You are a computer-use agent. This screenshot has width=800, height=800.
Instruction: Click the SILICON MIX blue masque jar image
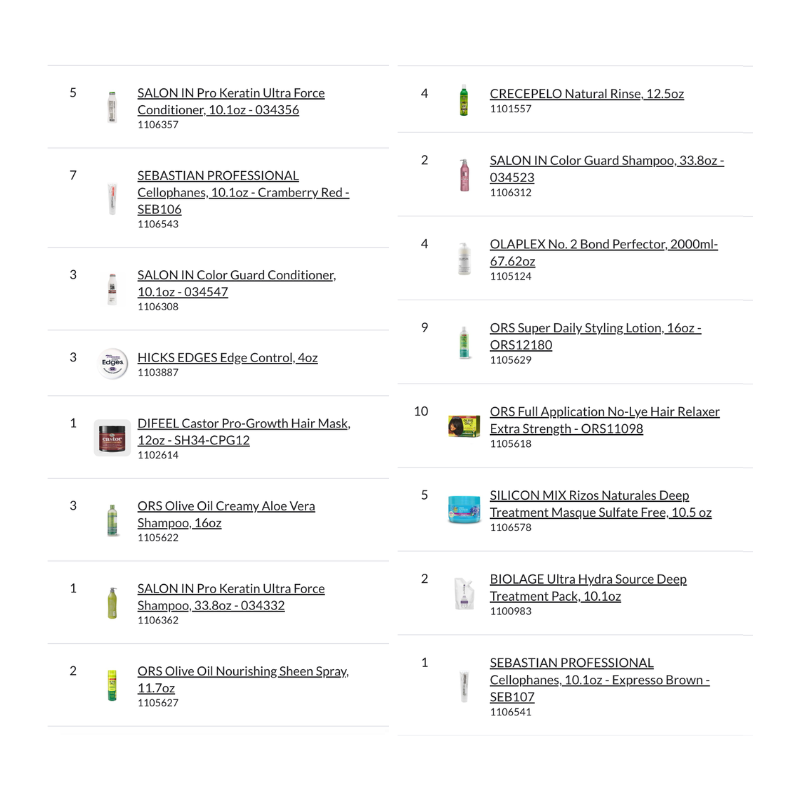[464, 509]
